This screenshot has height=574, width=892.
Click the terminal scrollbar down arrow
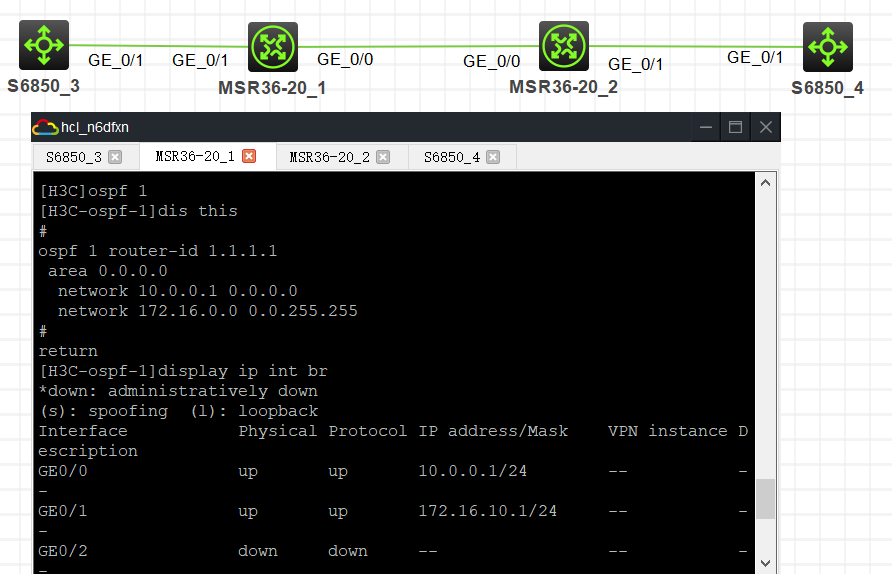(x=766, y=563)
